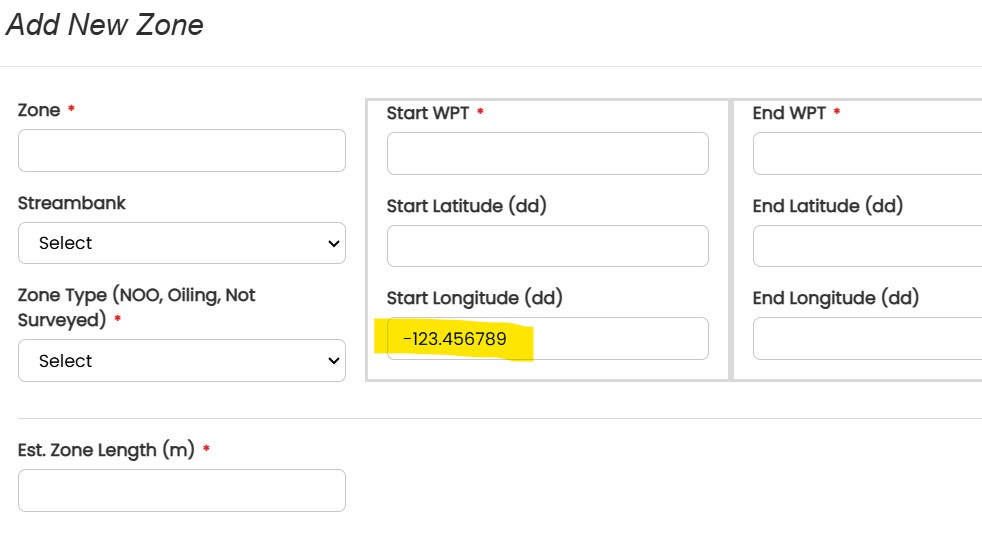Viewport: 982px width, 537px height.
Task: Focus the Start Latitude (dd) field
Action: tap(547, 246)
